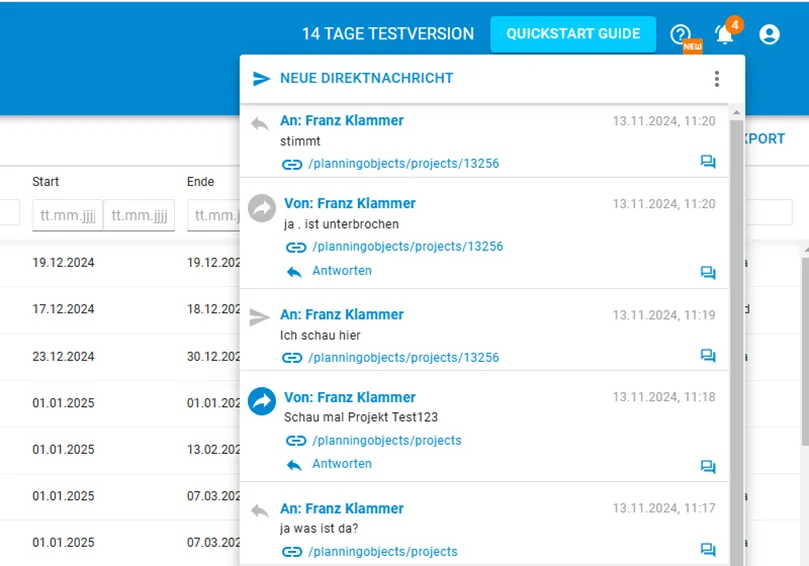Click 'An: Franz Klammer' above 'ja was ist da?'
This screenshot has height=566, width=809.
(x=342, y=509)
